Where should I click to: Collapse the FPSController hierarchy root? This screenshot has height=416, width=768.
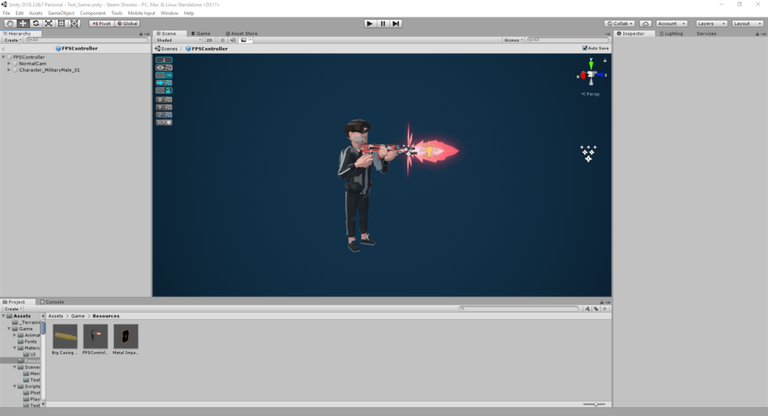[x=4, y=57]
